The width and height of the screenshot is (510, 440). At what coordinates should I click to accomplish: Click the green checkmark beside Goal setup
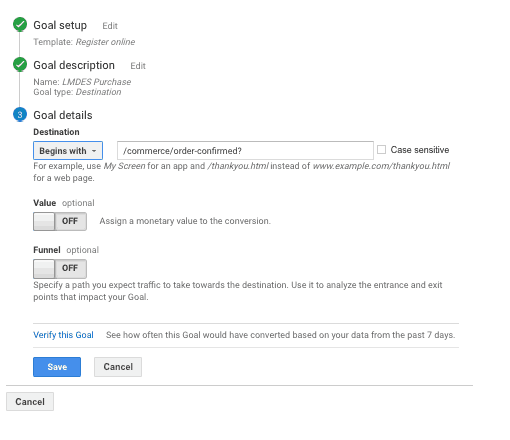coord(20,24)
